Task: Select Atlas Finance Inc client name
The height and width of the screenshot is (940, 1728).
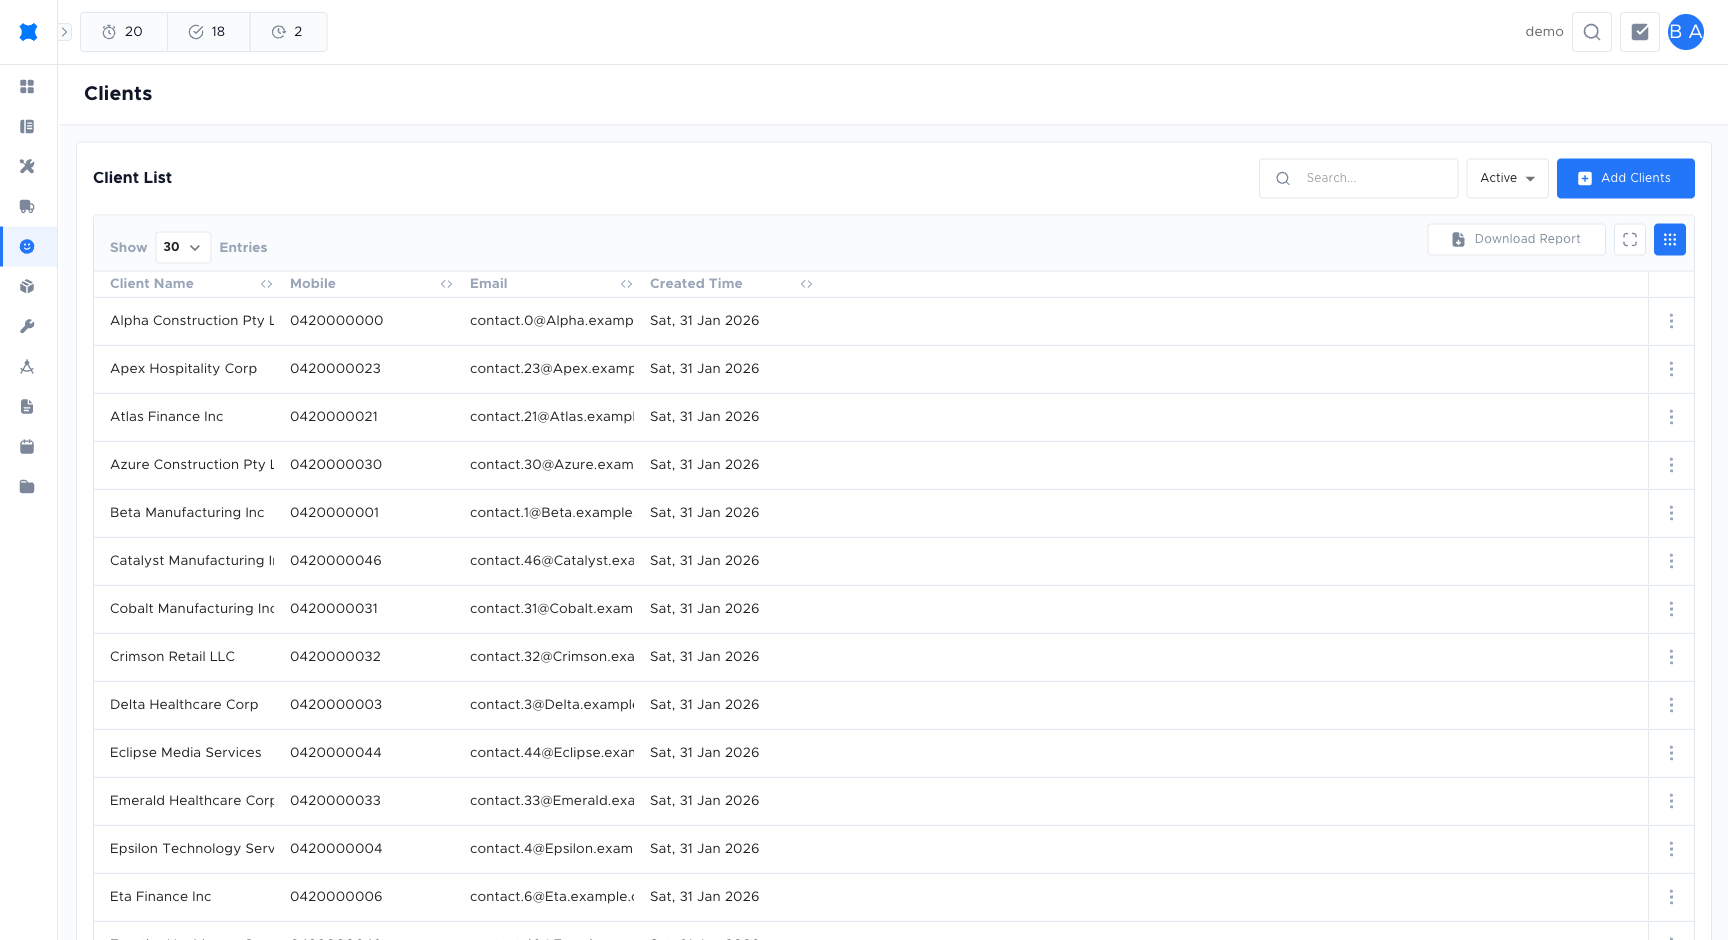Action: click(x=167, y=417)
